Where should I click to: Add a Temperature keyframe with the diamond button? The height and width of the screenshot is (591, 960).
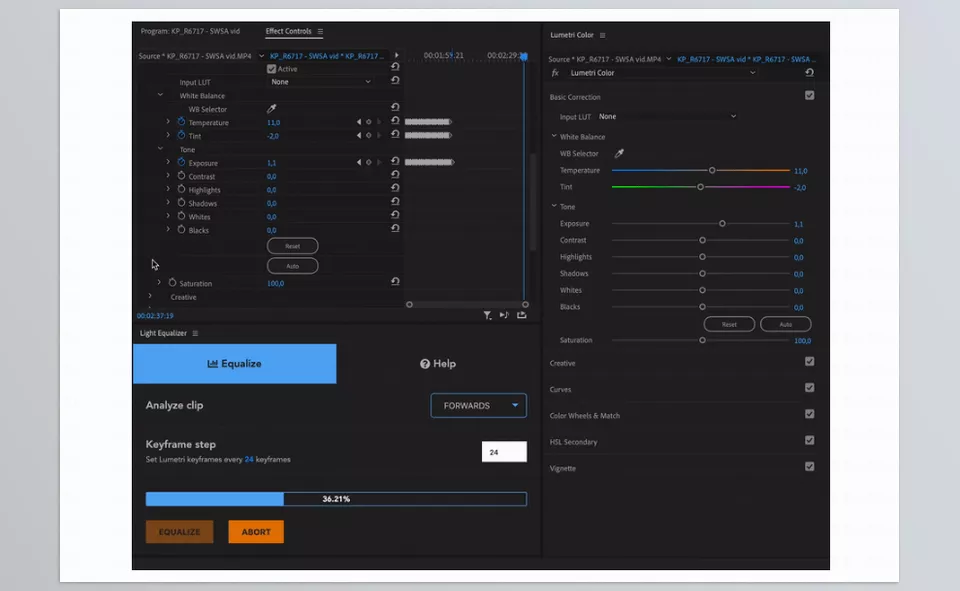click(x=369, y=122)
